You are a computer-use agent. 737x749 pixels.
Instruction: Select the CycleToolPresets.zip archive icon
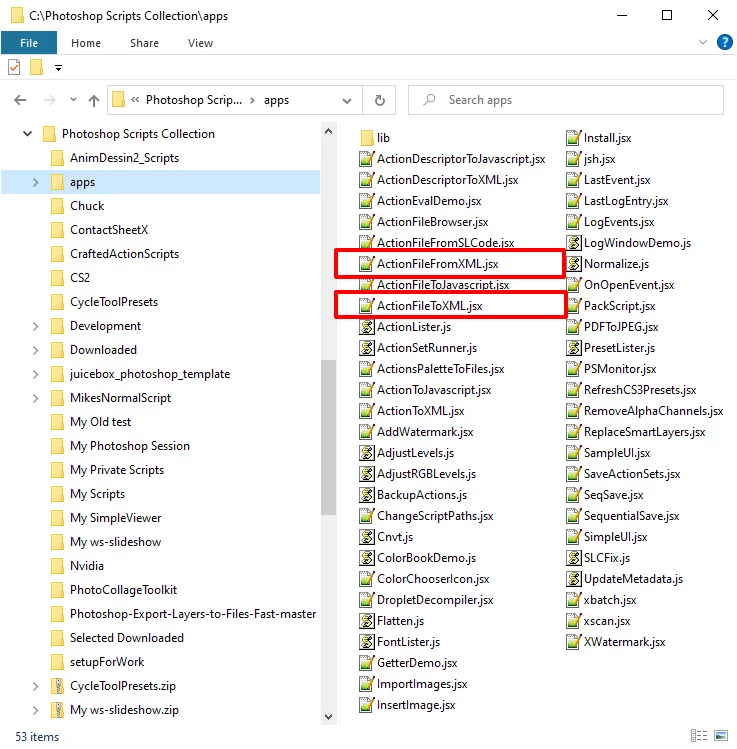(57, 686)
